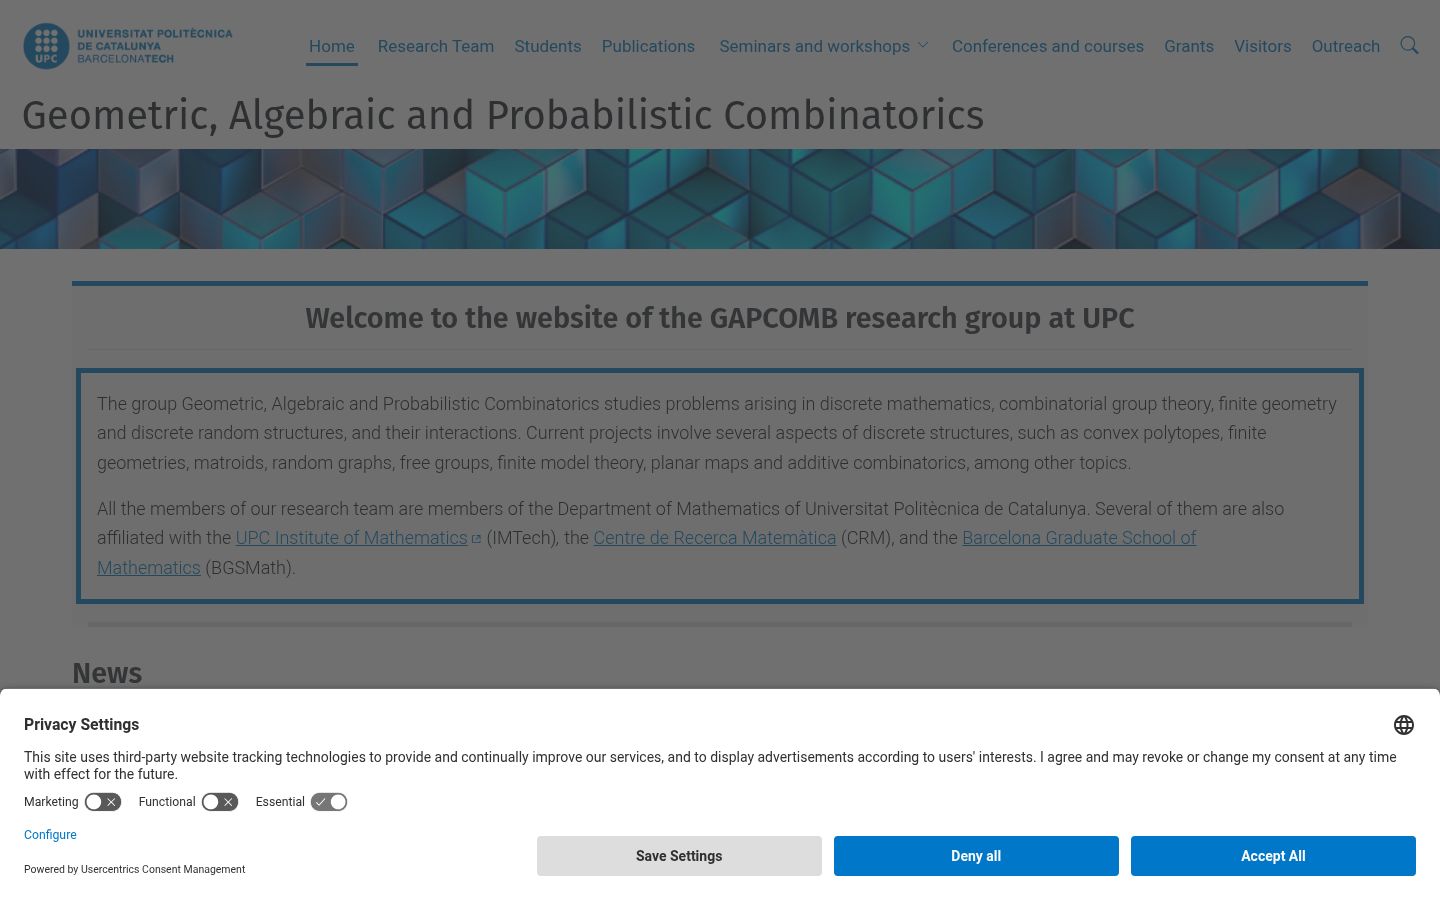
Task: Open the Research Team page
Action: (436, 46)
